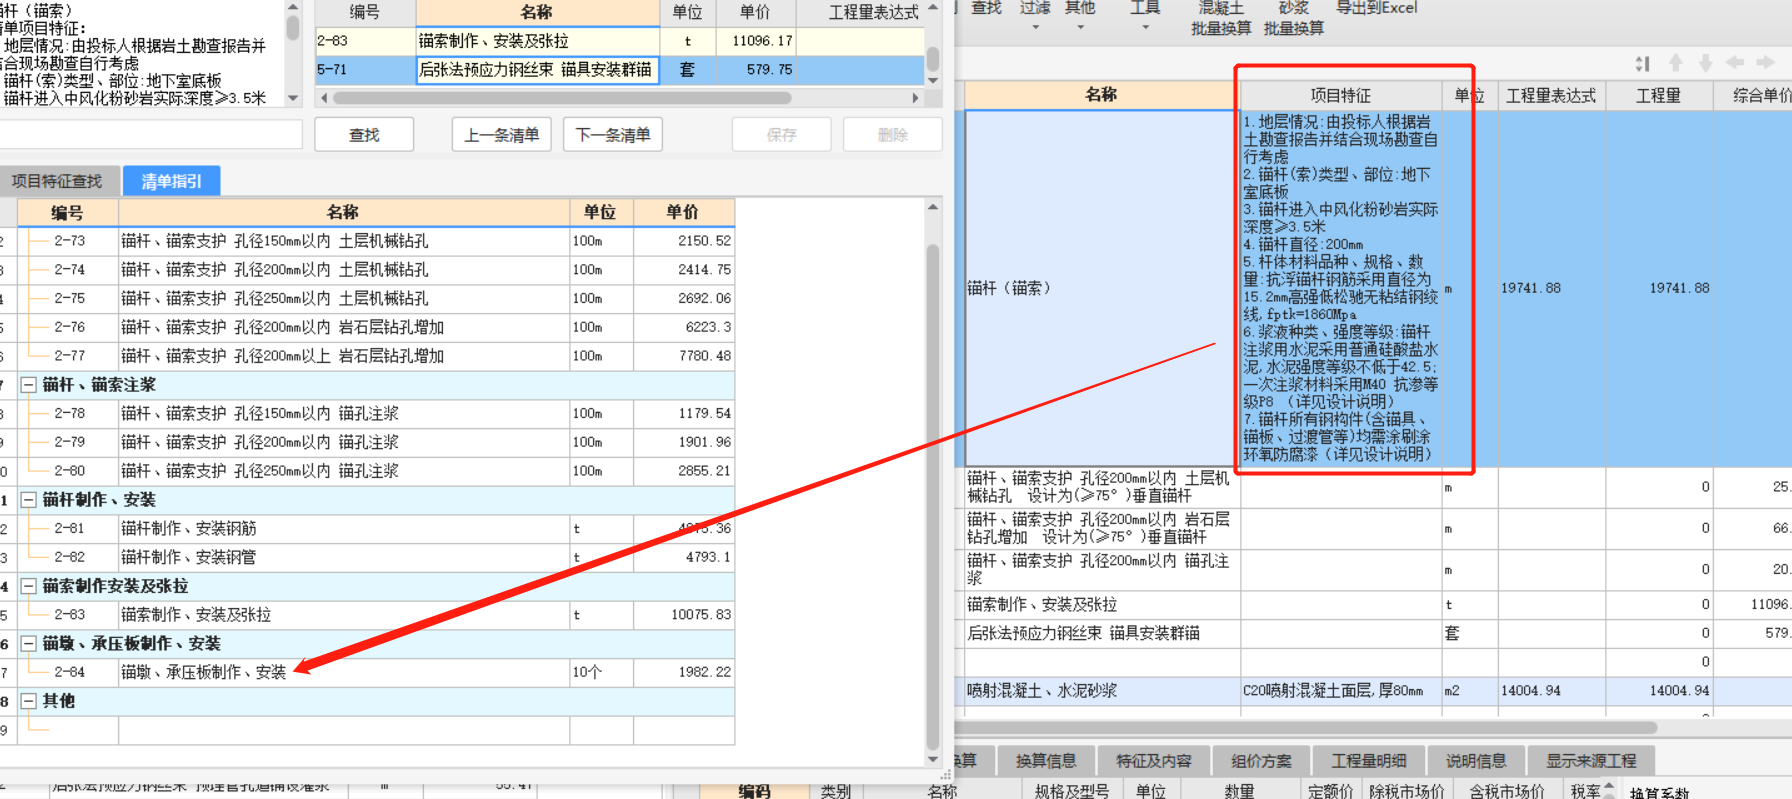Select row 2-80 孔径250mm以内 锚孔注浆
1792x799 pixels.
[x=367, y=471]
